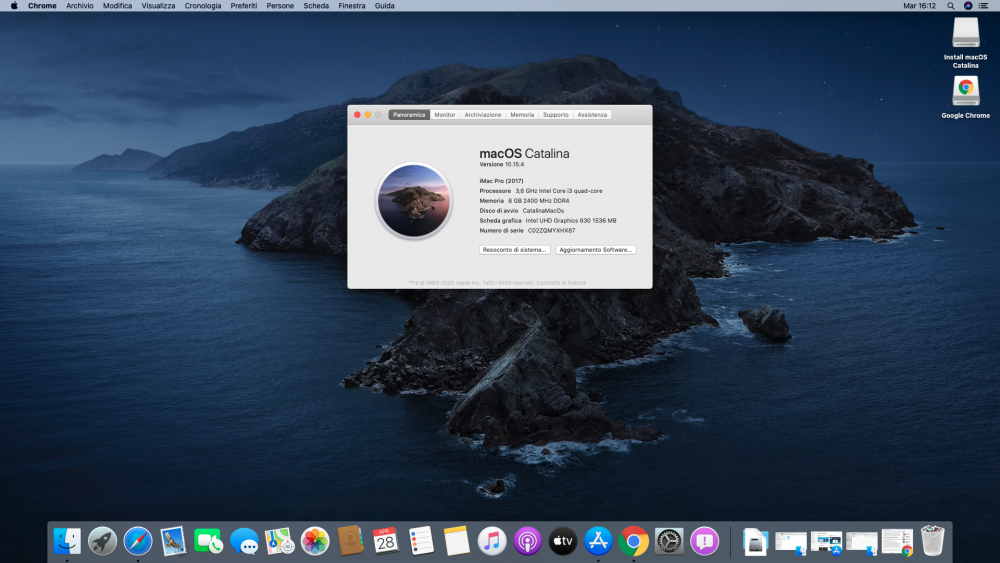
Task: Click the Mar 16:12 clock
Action: coord(919,6)
